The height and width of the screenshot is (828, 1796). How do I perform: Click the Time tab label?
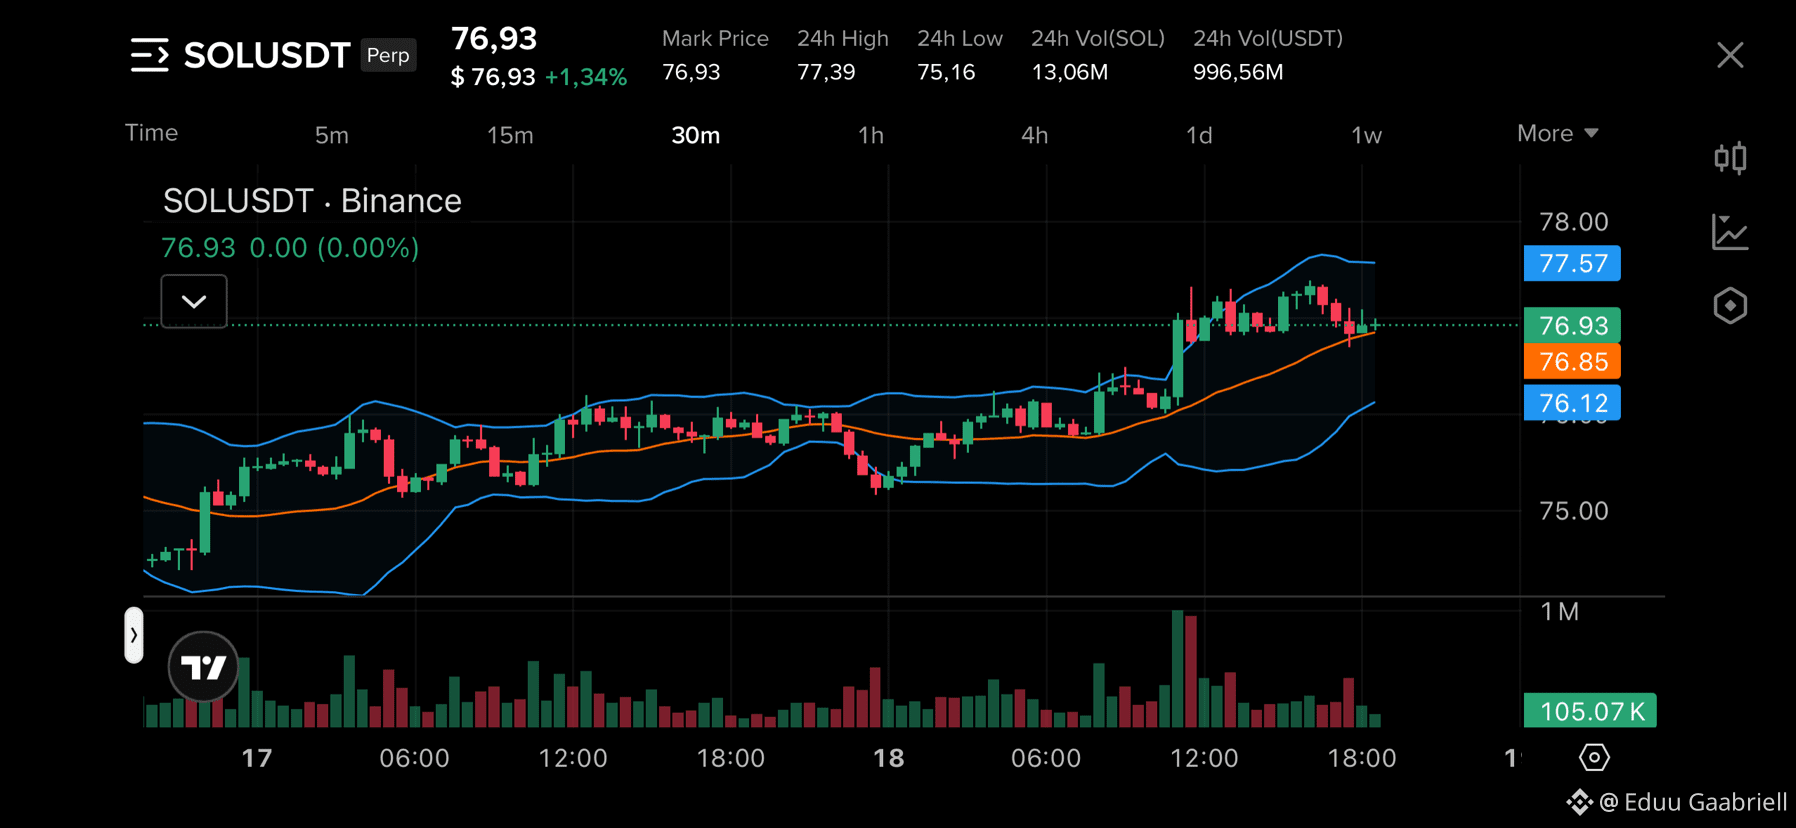pos(151,133)
